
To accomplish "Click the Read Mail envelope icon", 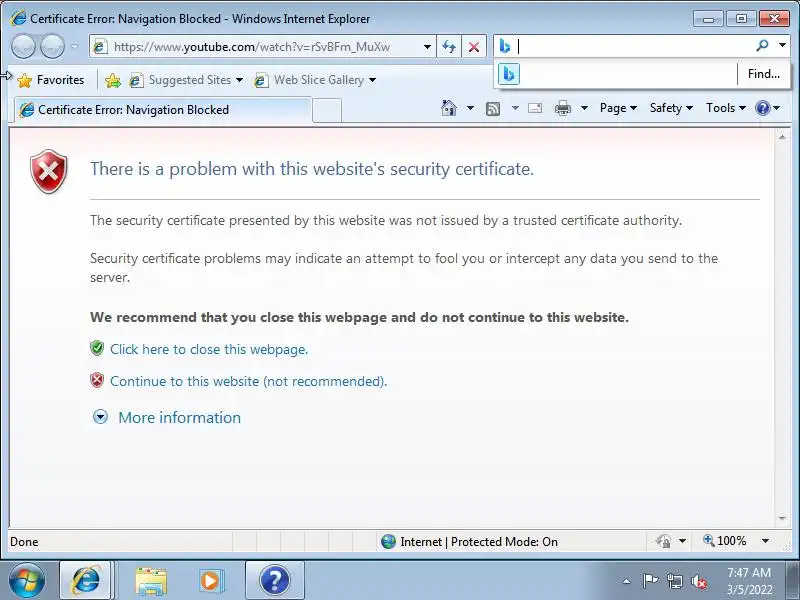I will pyautogui.click(x=535, y=108).
